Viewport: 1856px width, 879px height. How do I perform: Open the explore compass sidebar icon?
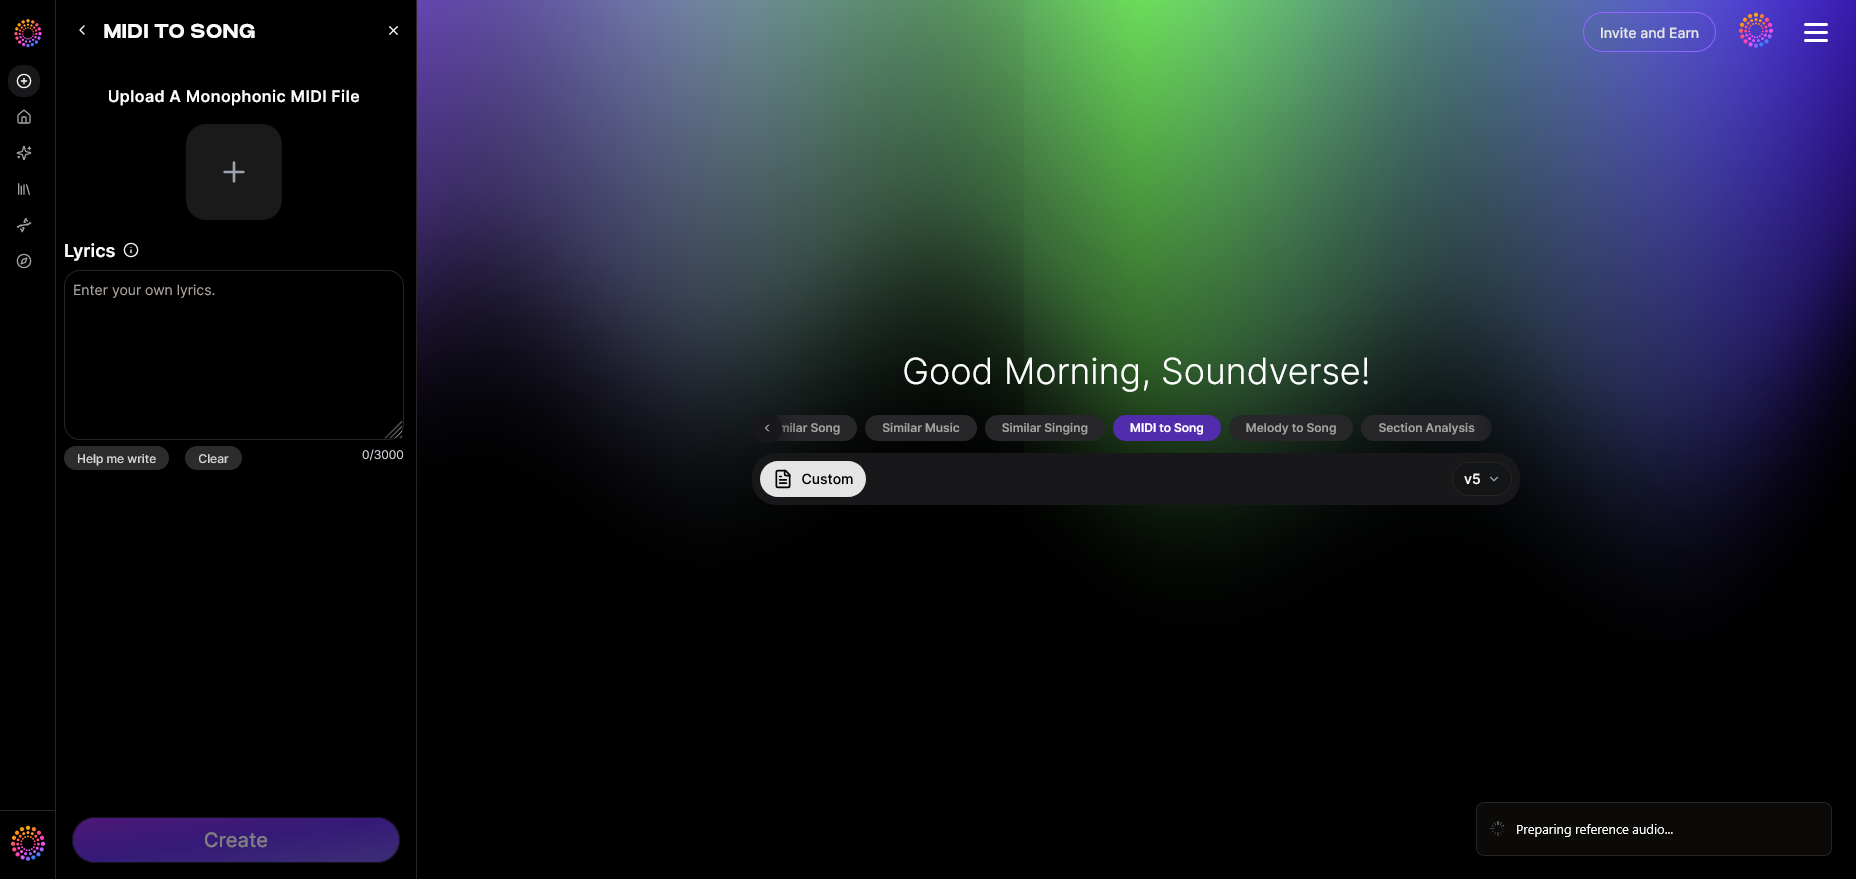point(24,261)
